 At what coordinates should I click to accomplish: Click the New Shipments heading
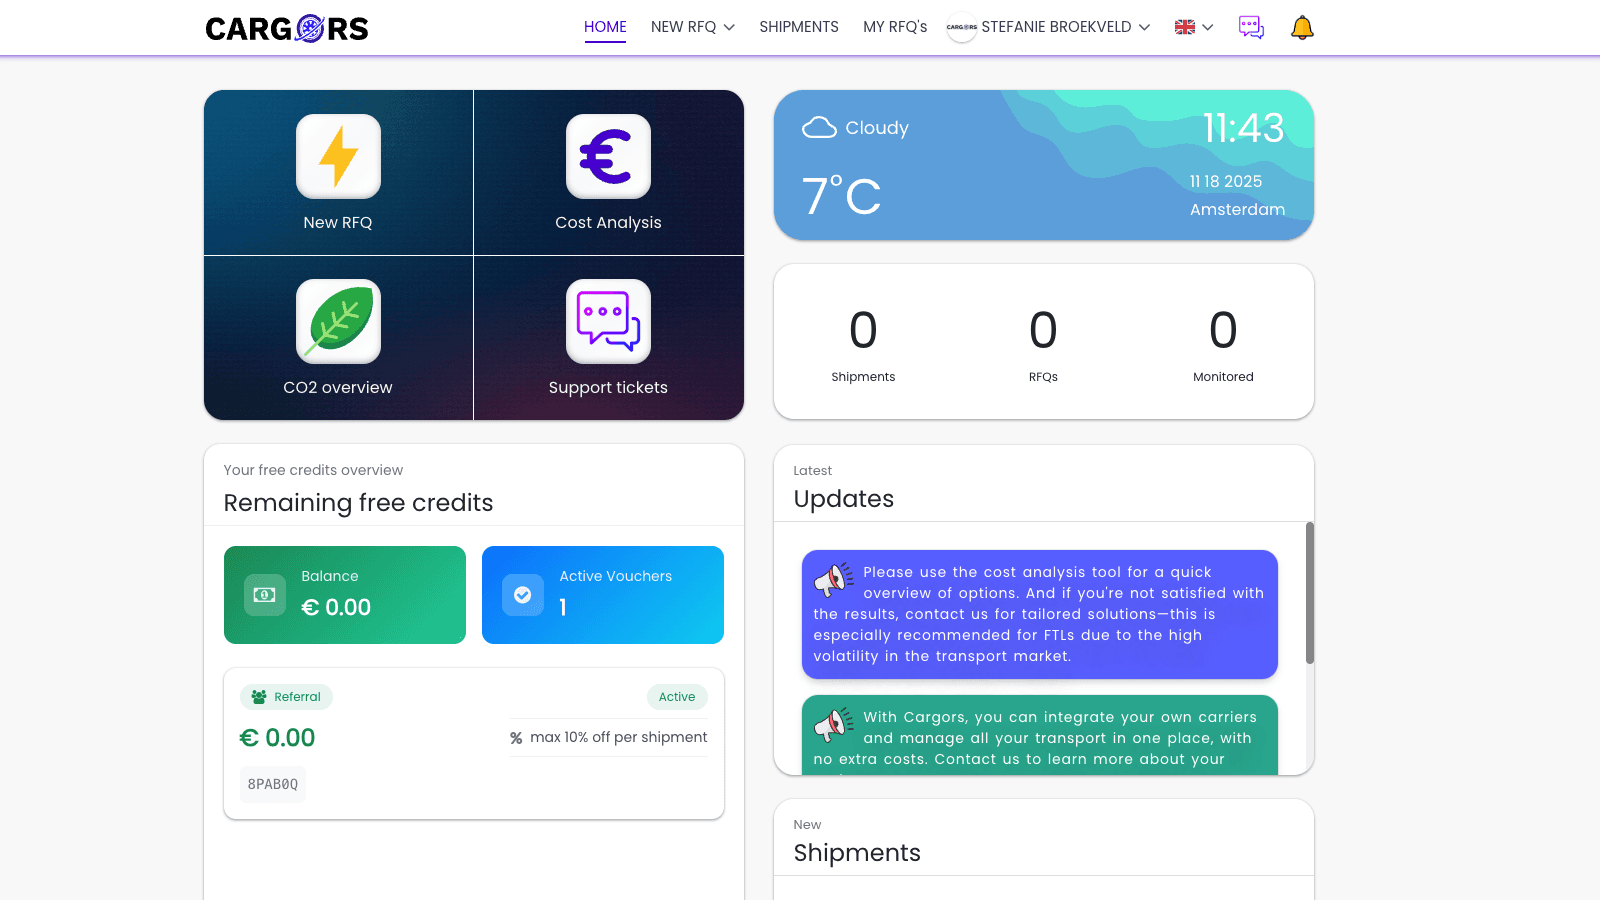pyautogui.click(x=857, y=853)
